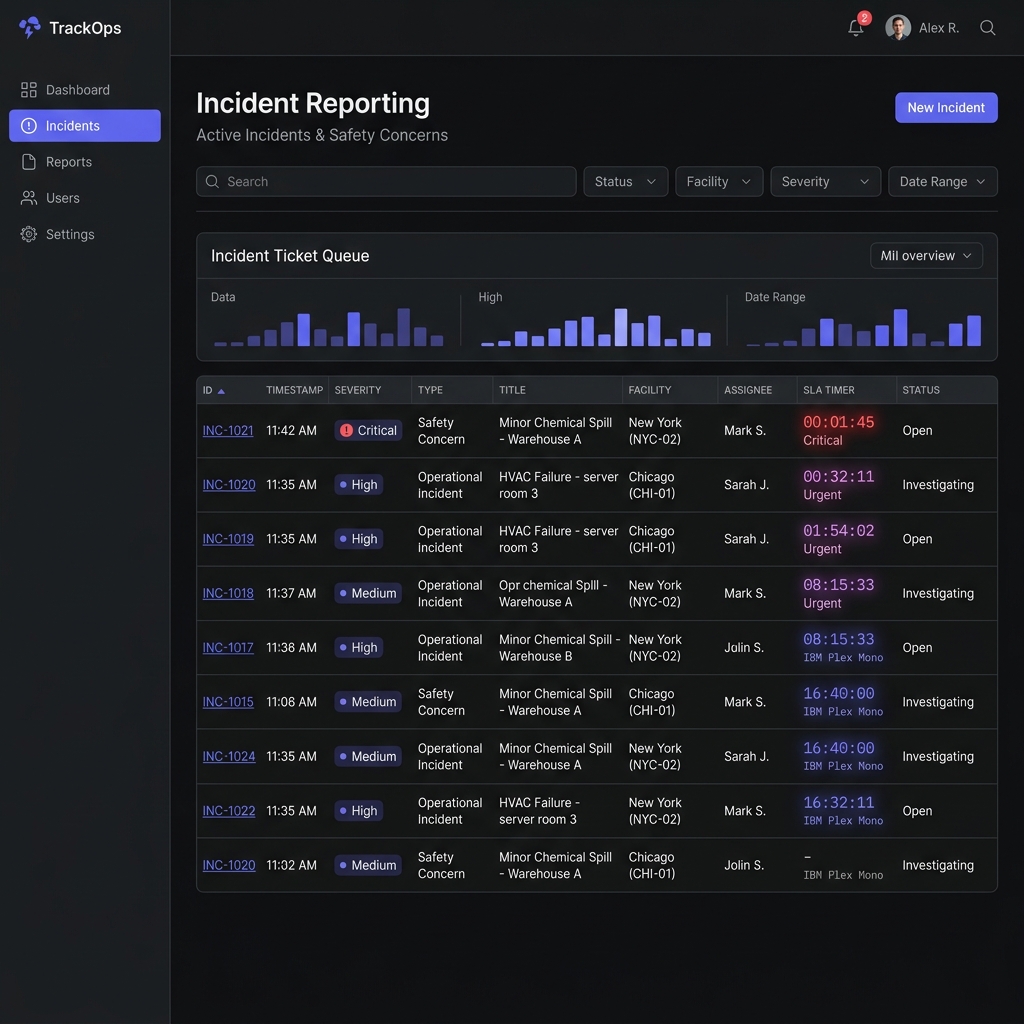Viewport: 1024px width, 1024px height.
Task: Expand the Status filter dropdown
Action: 626,182
